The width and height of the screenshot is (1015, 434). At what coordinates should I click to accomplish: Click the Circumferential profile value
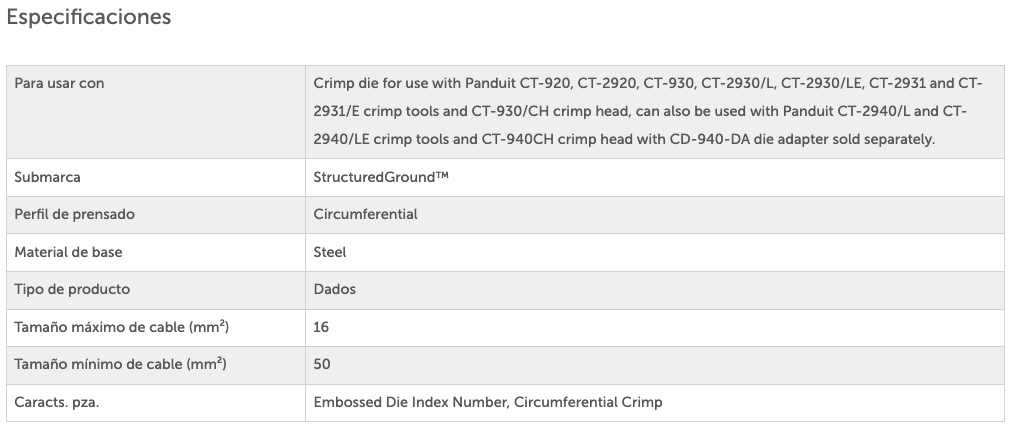(x=365, y=214)
